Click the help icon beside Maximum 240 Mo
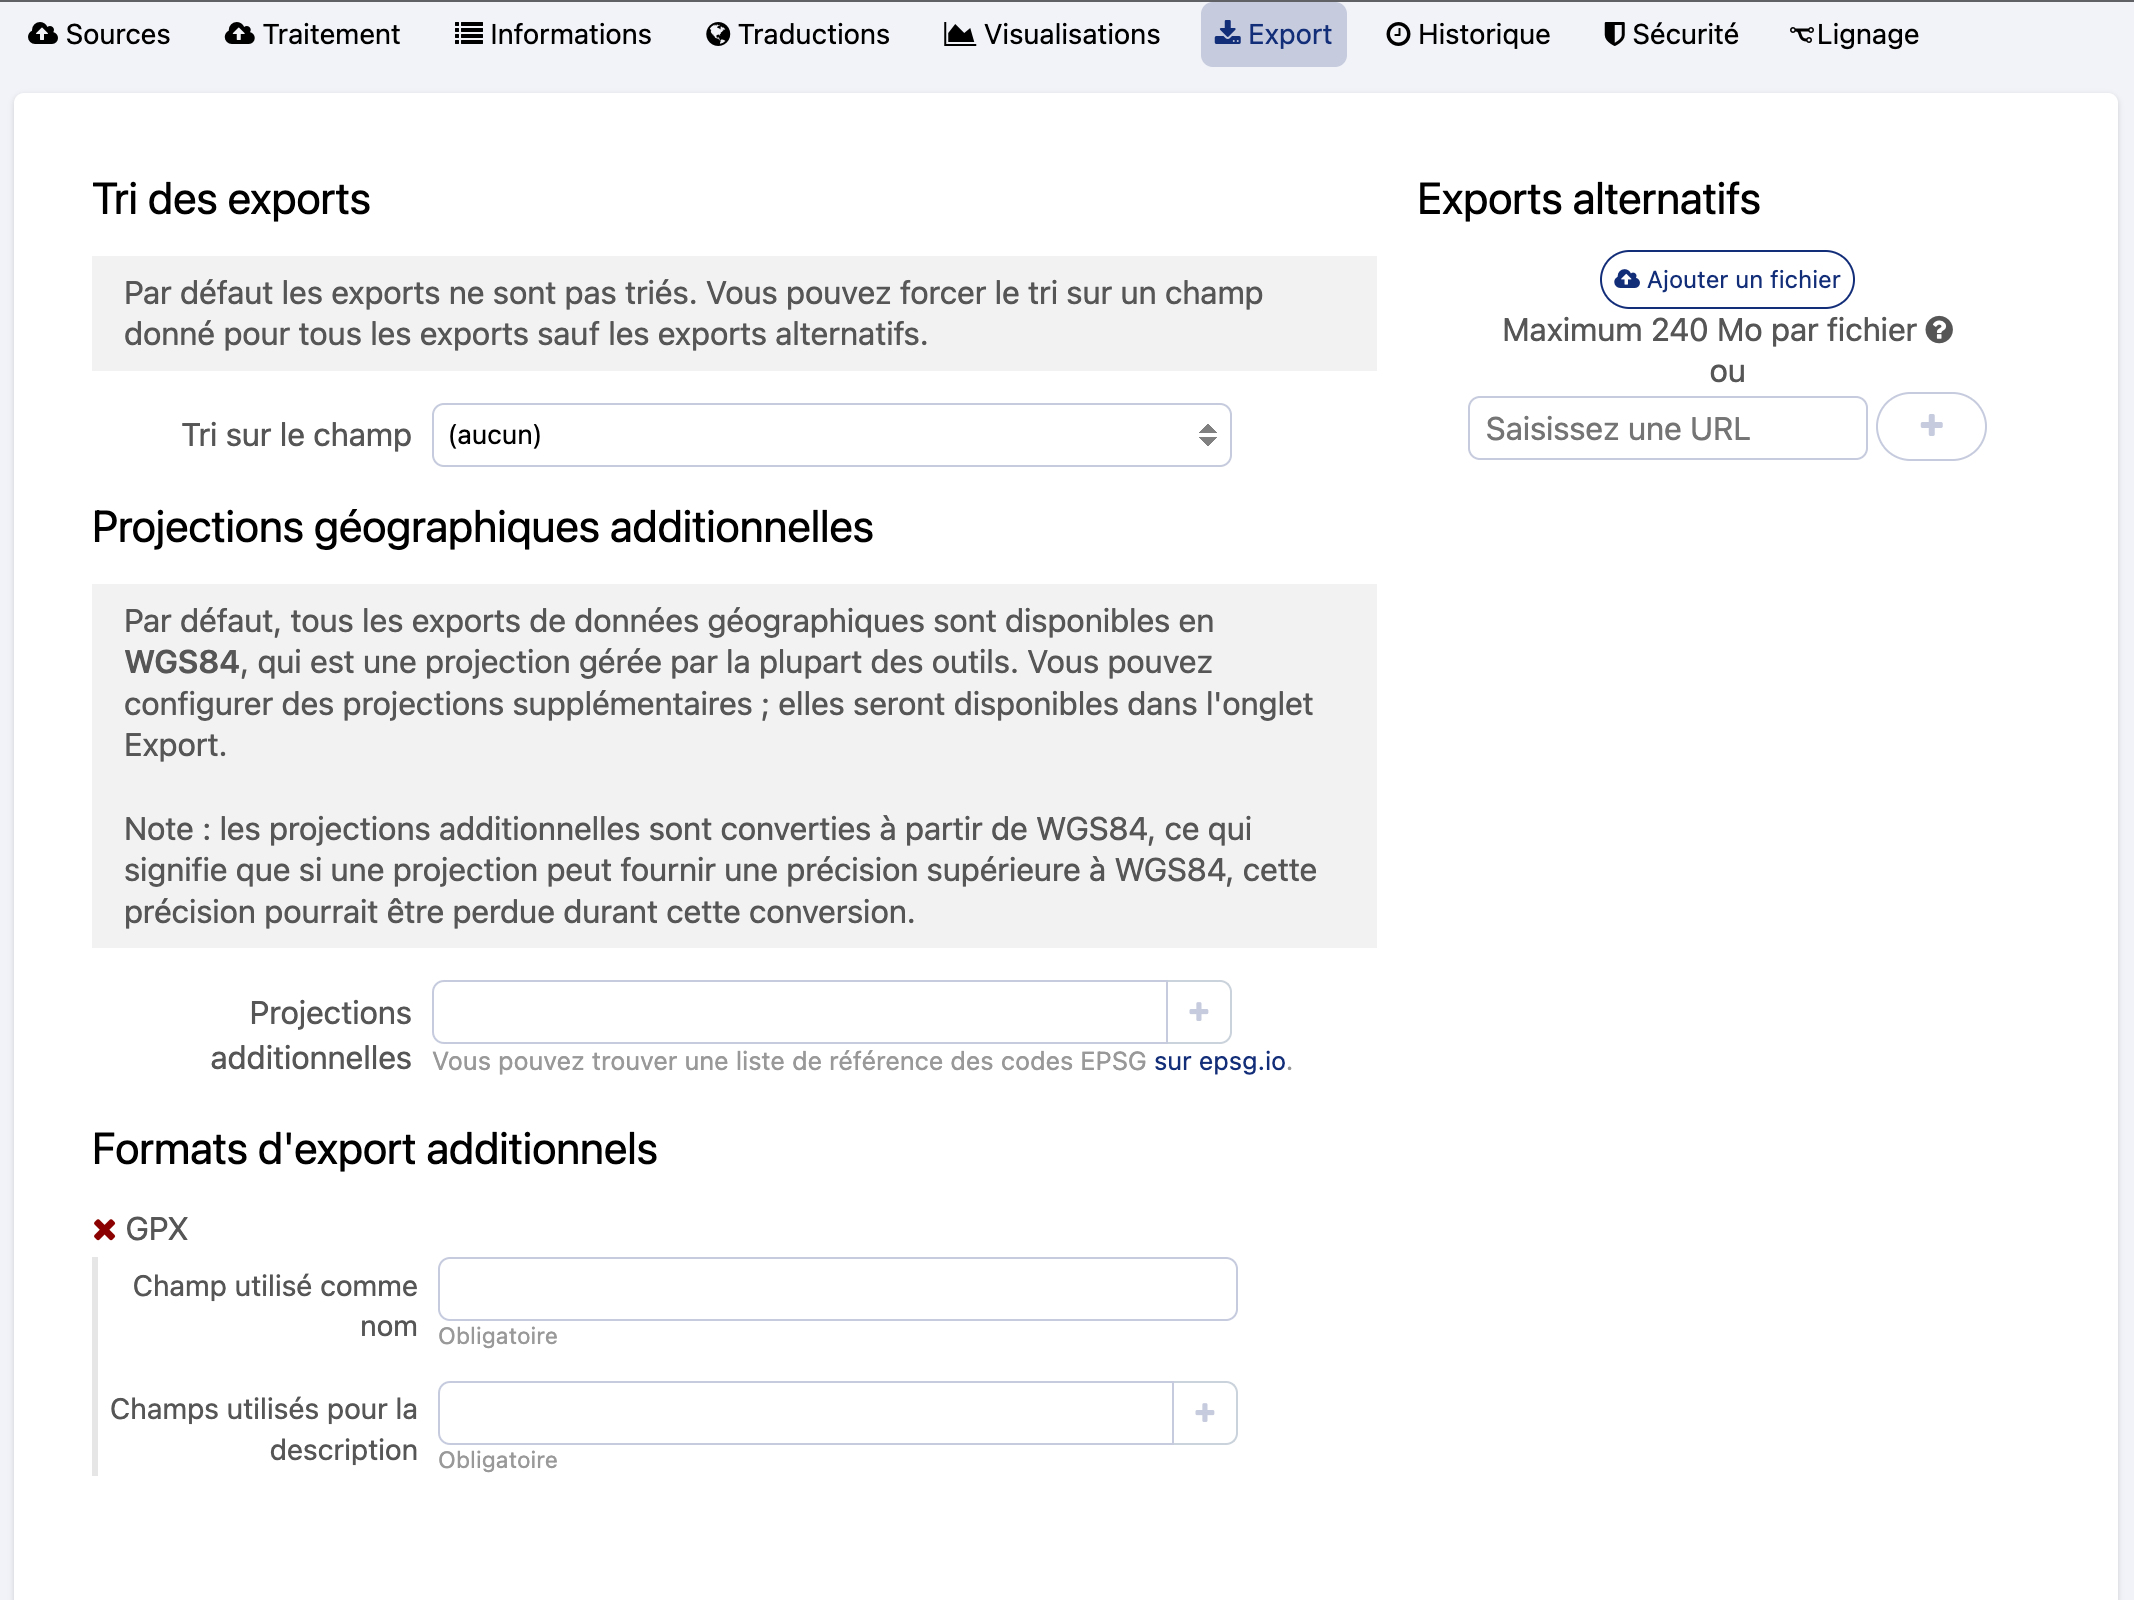2134x1600 pixels. click(x=1939, y=330)
